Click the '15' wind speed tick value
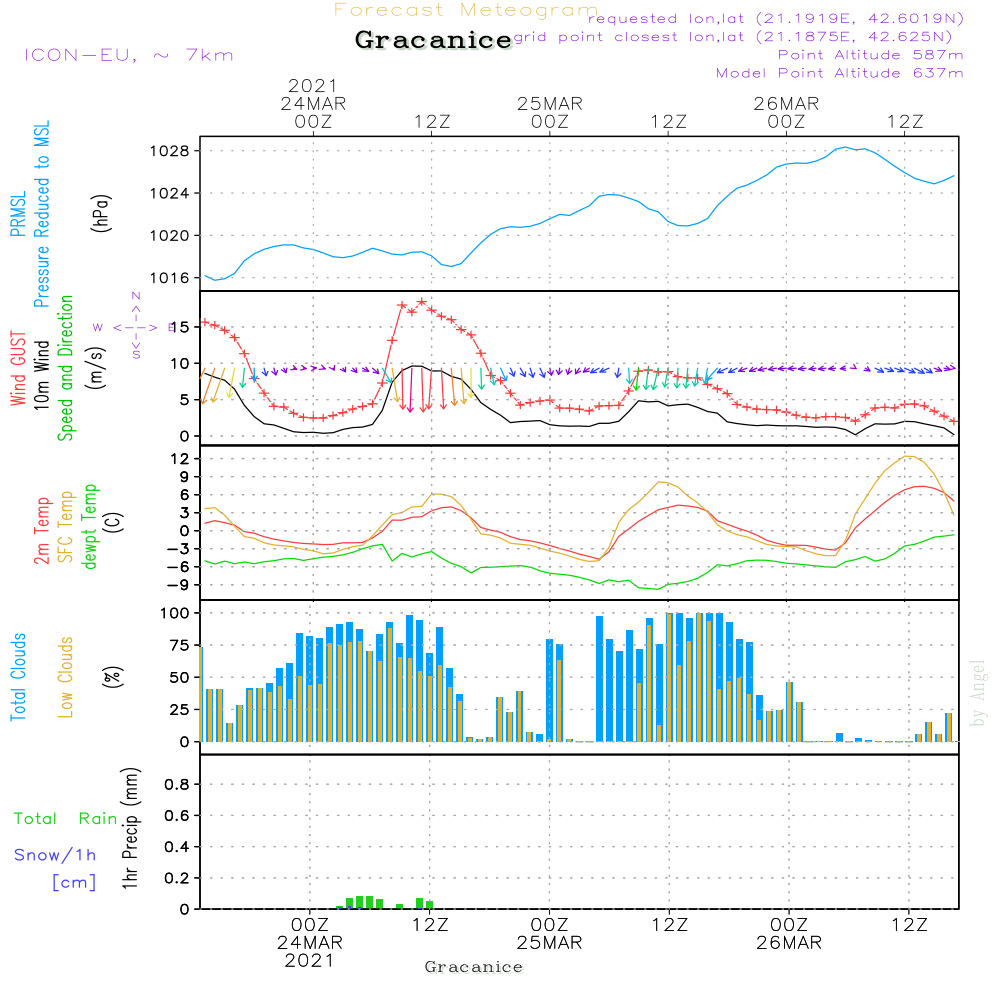 pos(180,327)
